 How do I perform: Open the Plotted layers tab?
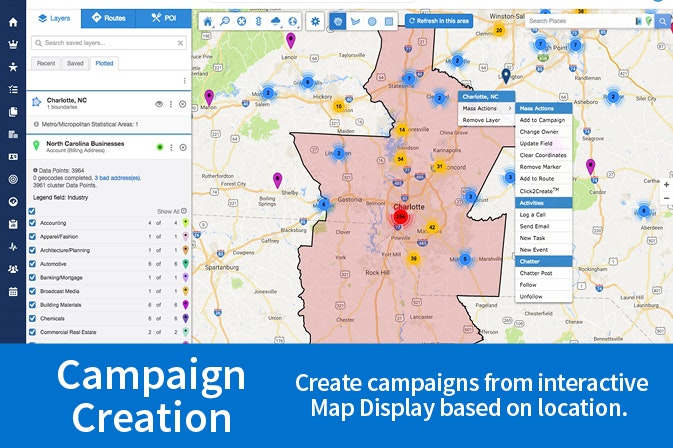click(104, 63)
